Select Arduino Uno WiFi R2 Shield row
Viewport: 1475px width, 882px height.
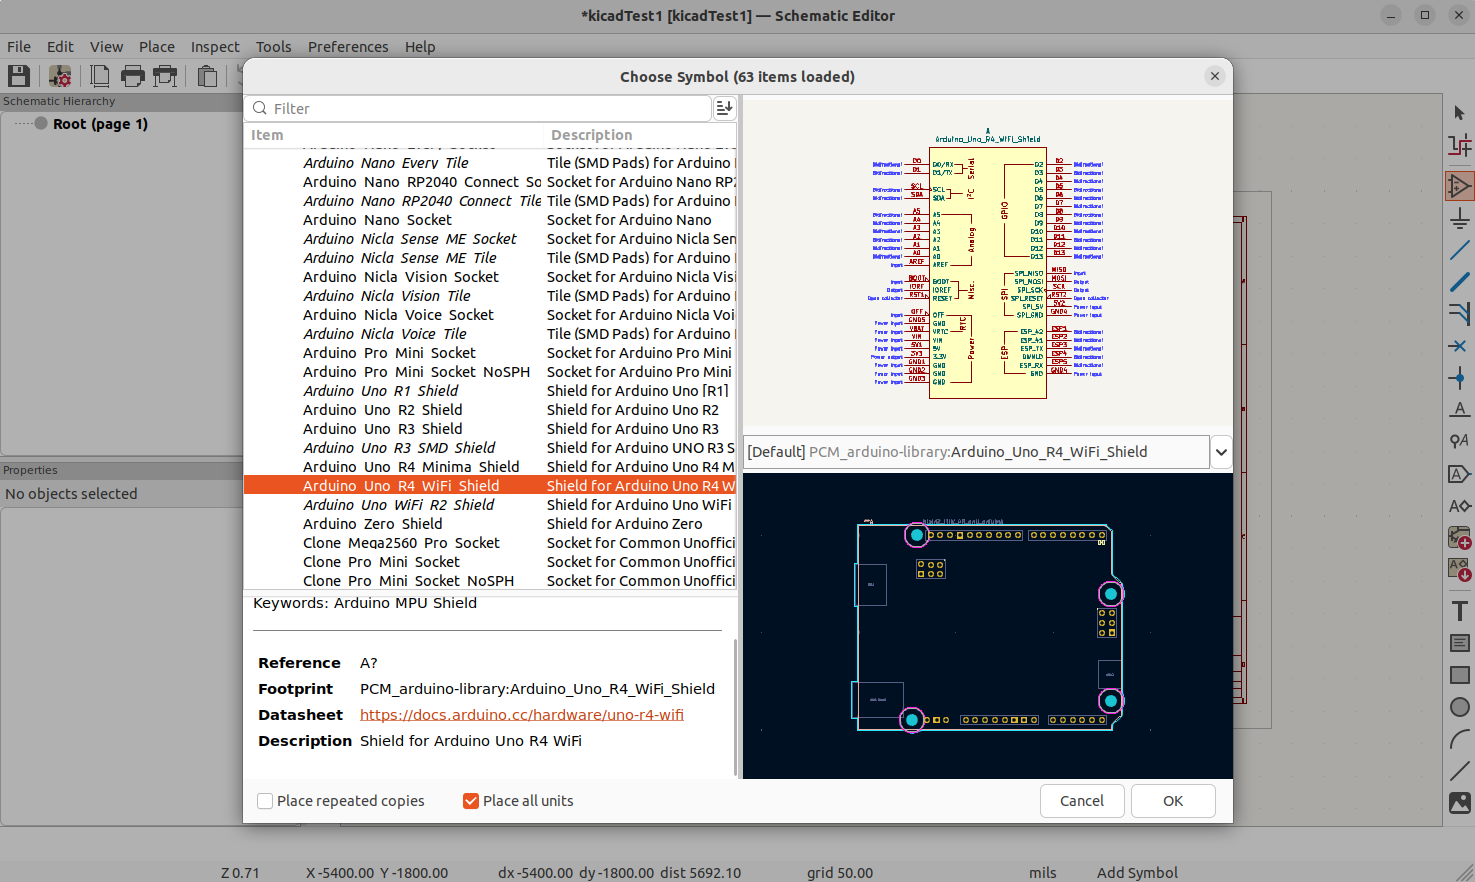pos(490,505)
